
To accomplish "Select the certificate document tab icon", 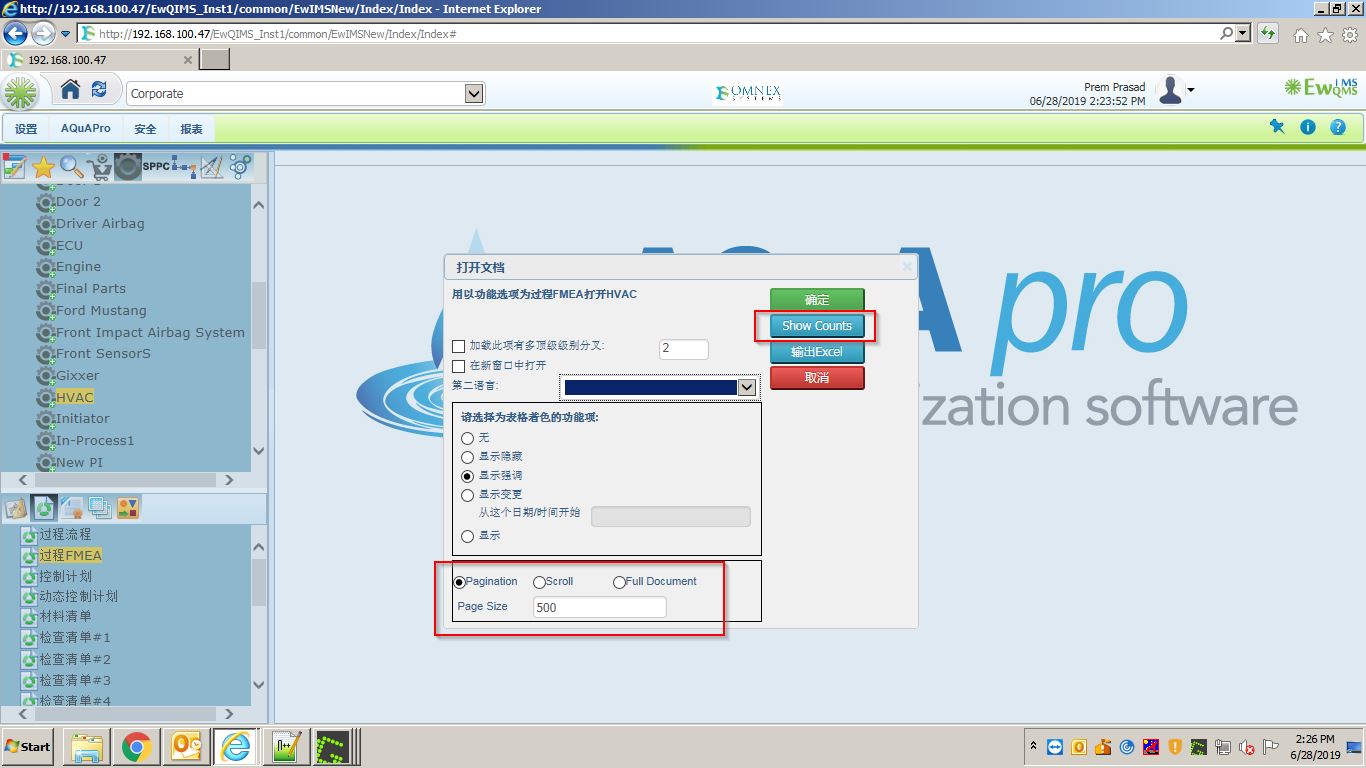I will tap(72, 508).
